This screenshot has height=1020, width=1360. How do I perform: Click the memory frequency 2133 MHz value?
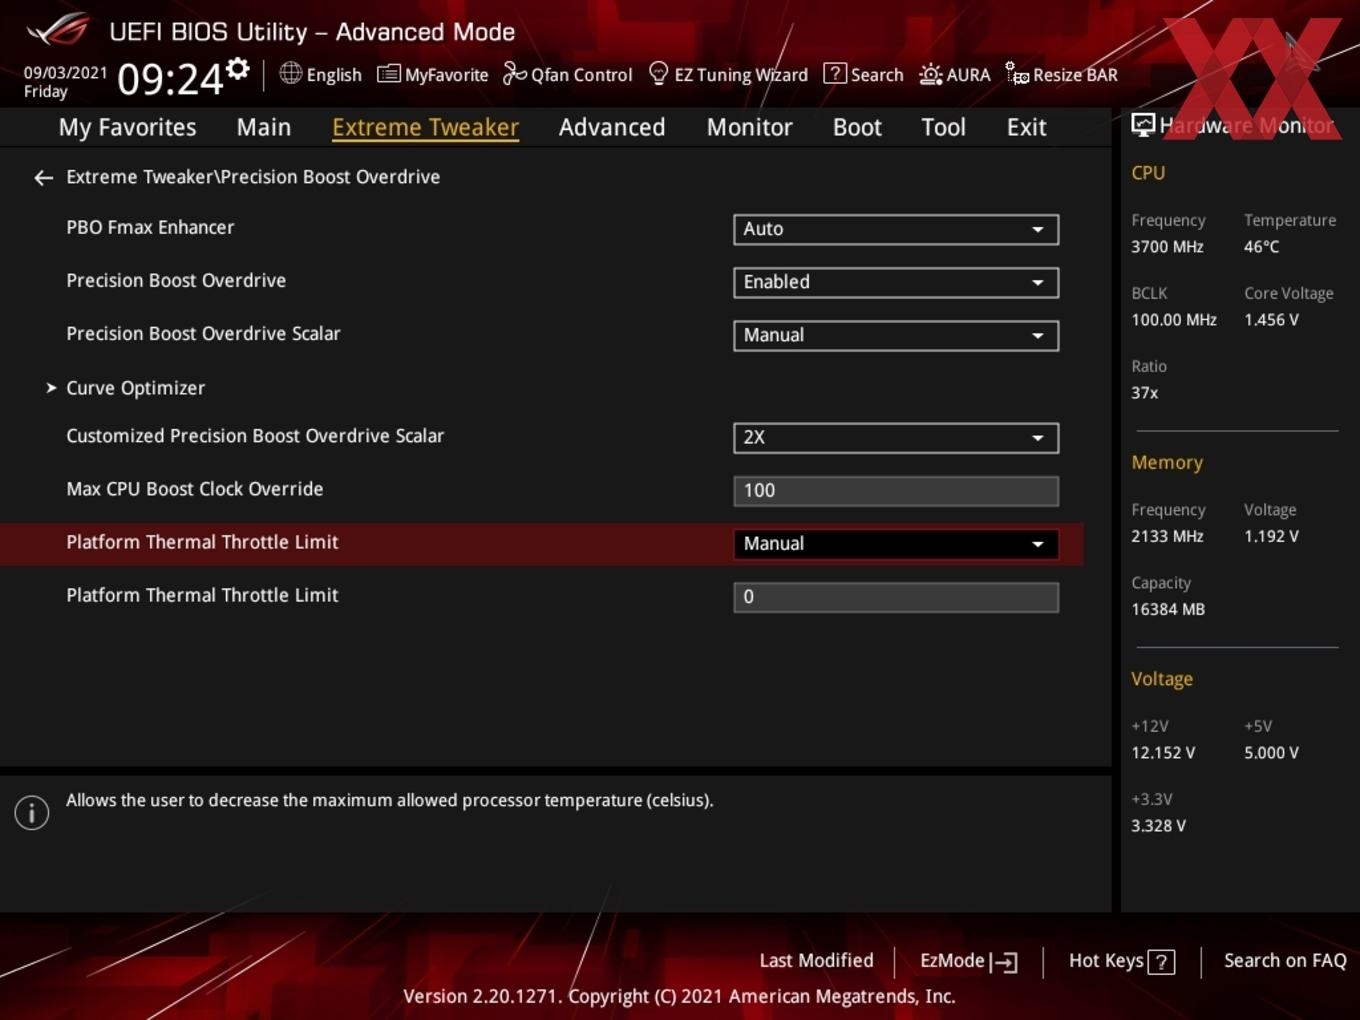(1167, 536)
